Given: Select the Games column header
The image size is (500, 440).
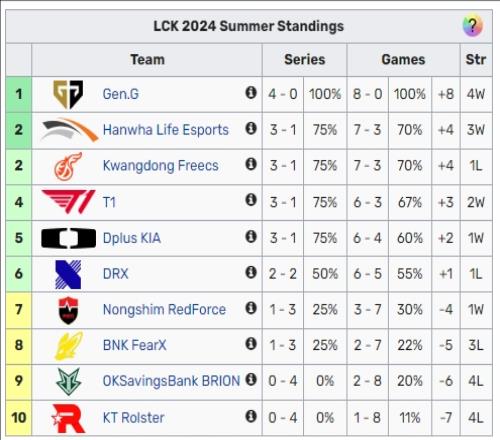Looking at the screenshot, I should (x=403, y=60).
